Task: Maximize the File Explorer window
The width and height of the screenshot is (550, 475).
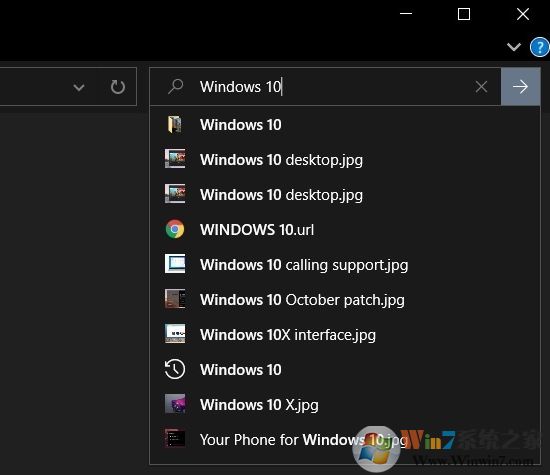Action: pos(464,14)
